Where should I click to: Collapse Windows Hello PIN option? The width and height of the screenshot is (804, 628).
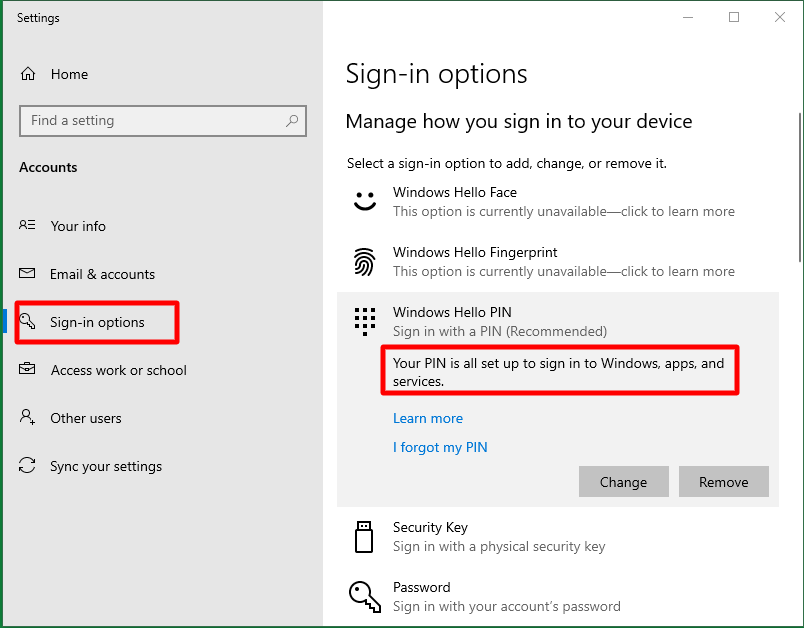coord(558,321)
